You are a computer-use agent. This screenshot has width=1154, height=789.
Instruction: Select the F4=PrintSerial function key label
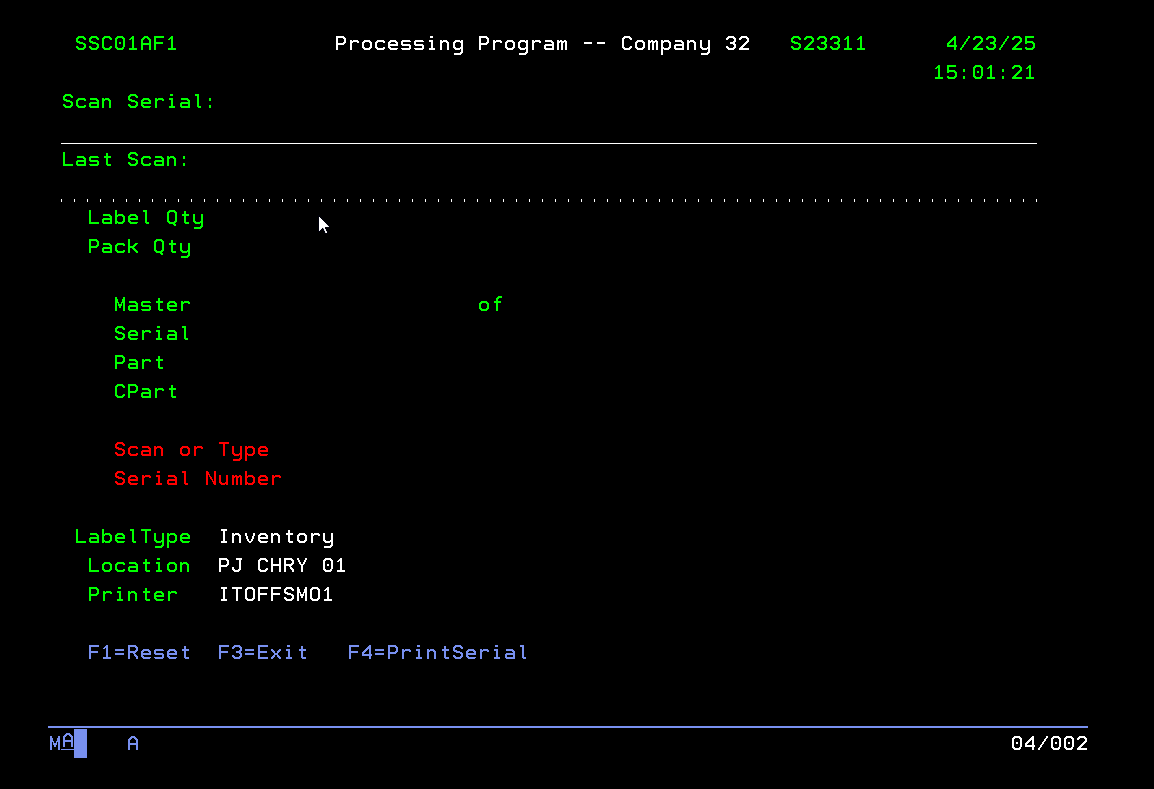(437, 653)
